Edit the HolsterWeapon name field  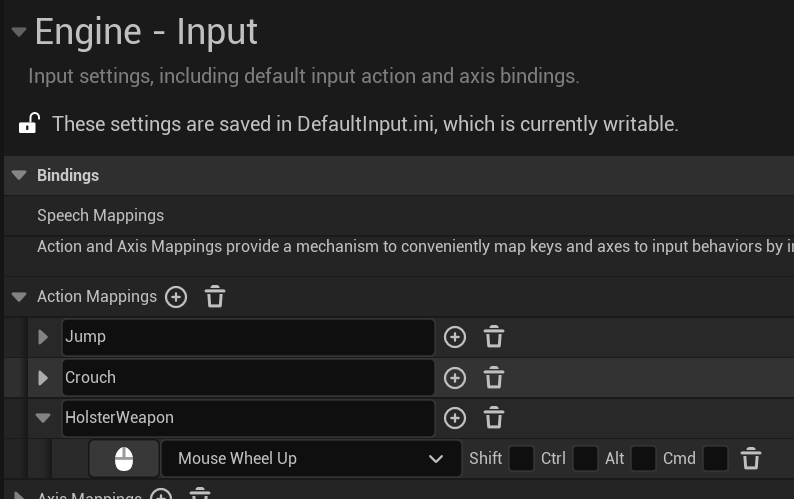247,418
